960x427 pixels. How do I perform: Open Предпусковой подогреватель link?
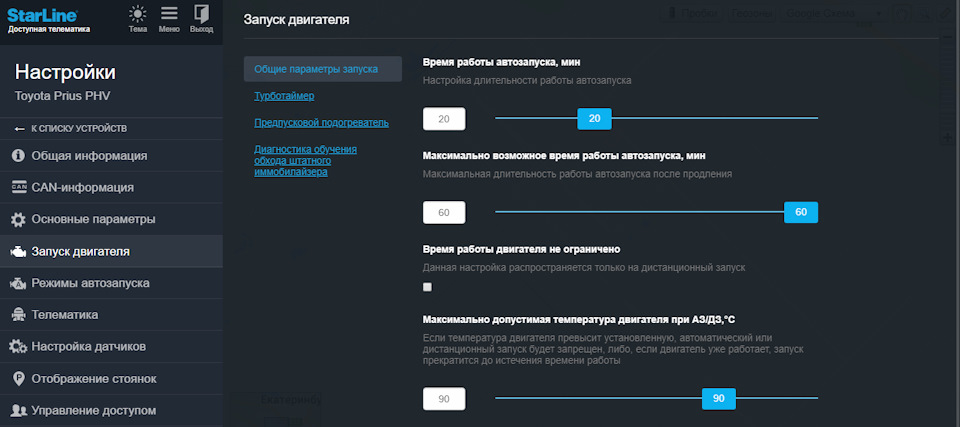click(321, 123)
